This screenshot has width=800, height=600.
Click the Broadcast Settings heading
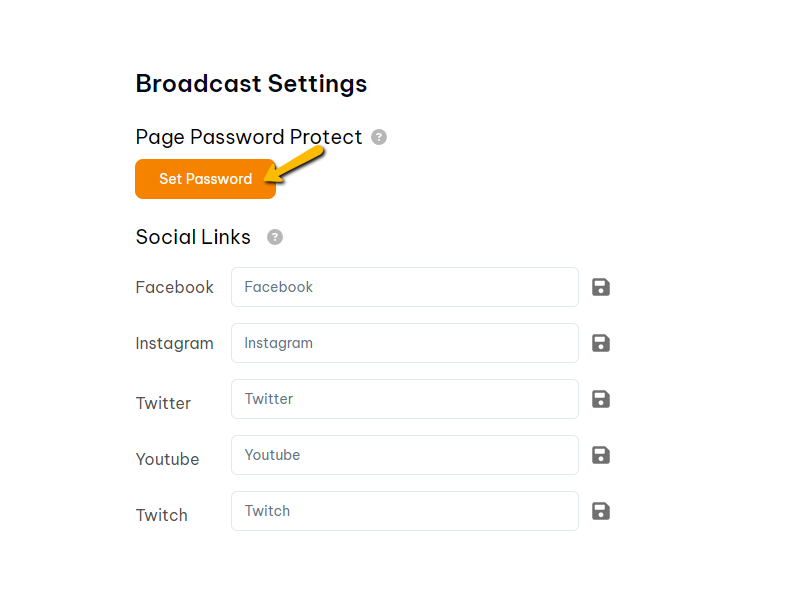(x=251, y=84)
